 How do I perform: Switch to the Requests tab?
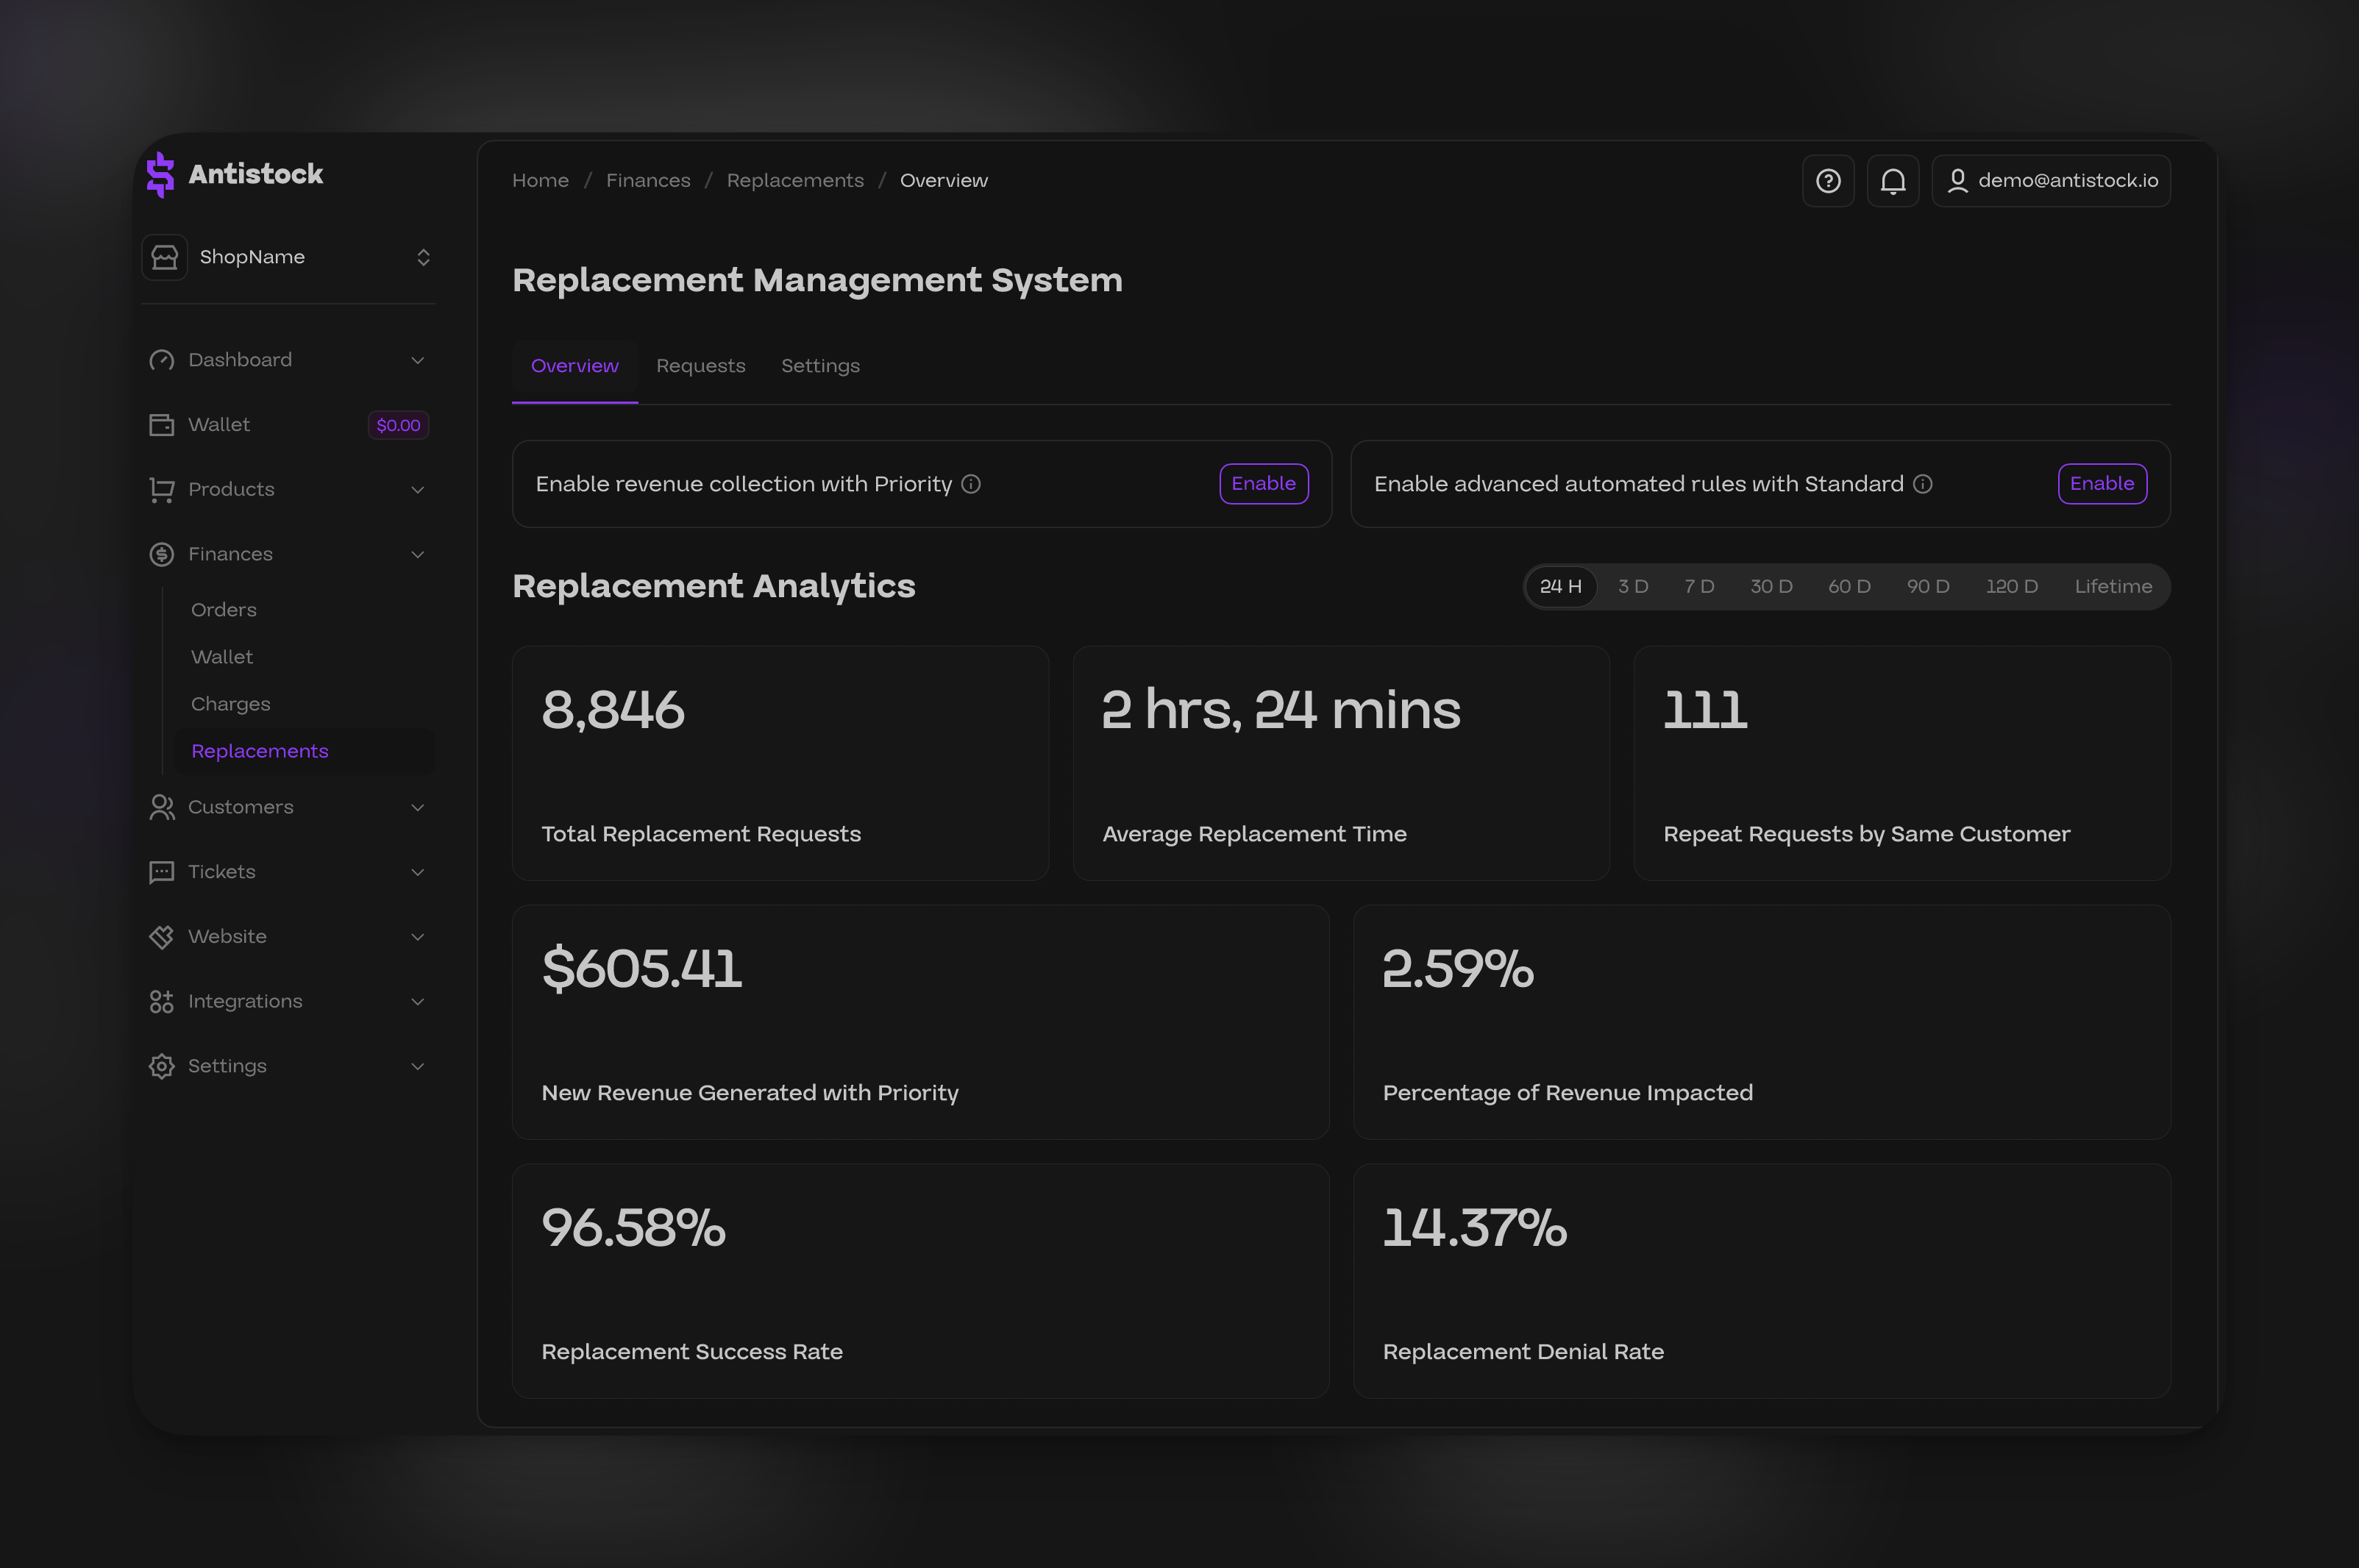click(700, 366)
